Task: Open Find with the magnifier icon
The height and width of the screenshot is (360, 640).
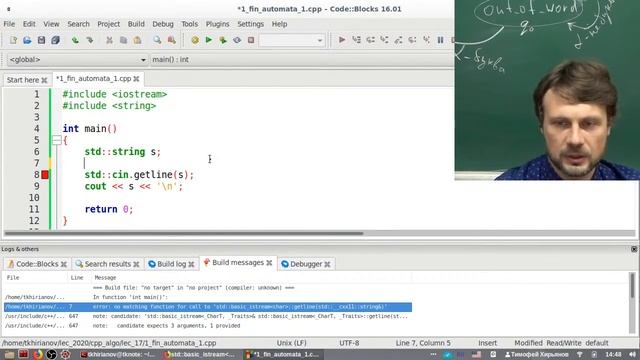Action: coord(157,40)
